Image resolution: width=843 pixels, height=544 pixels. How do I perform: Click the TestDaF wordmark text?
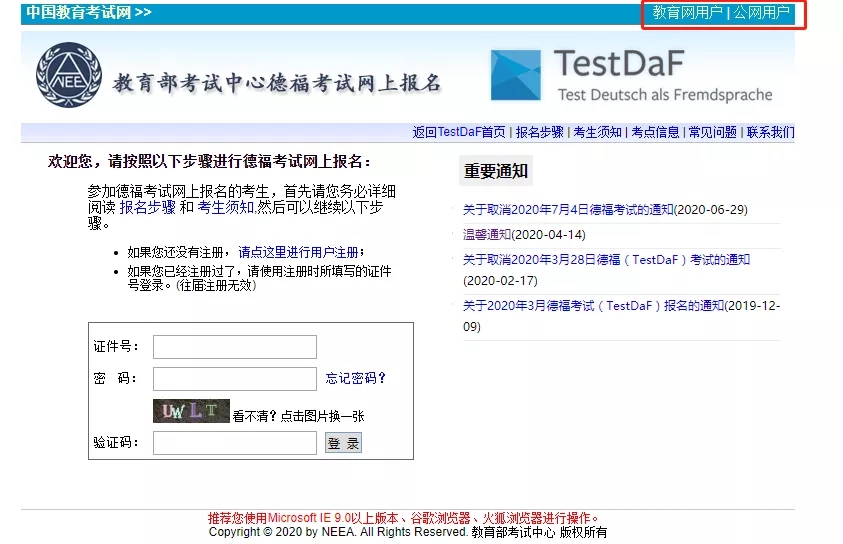pyautogui.click(x=619, y=63)
